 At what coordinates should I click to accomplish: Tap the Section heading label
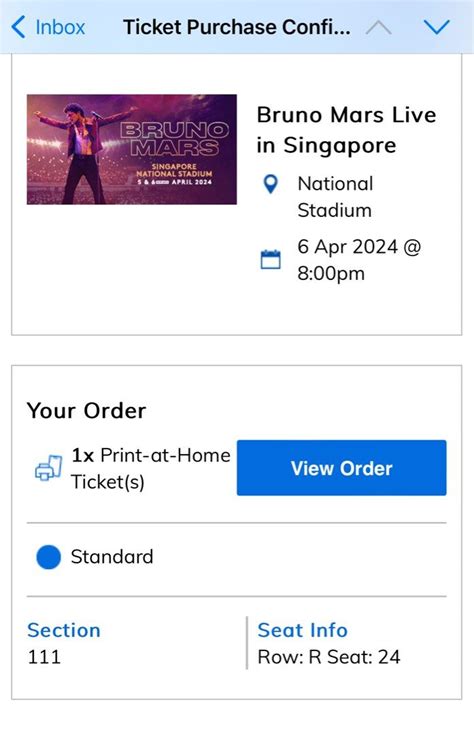tap(64, 630)
